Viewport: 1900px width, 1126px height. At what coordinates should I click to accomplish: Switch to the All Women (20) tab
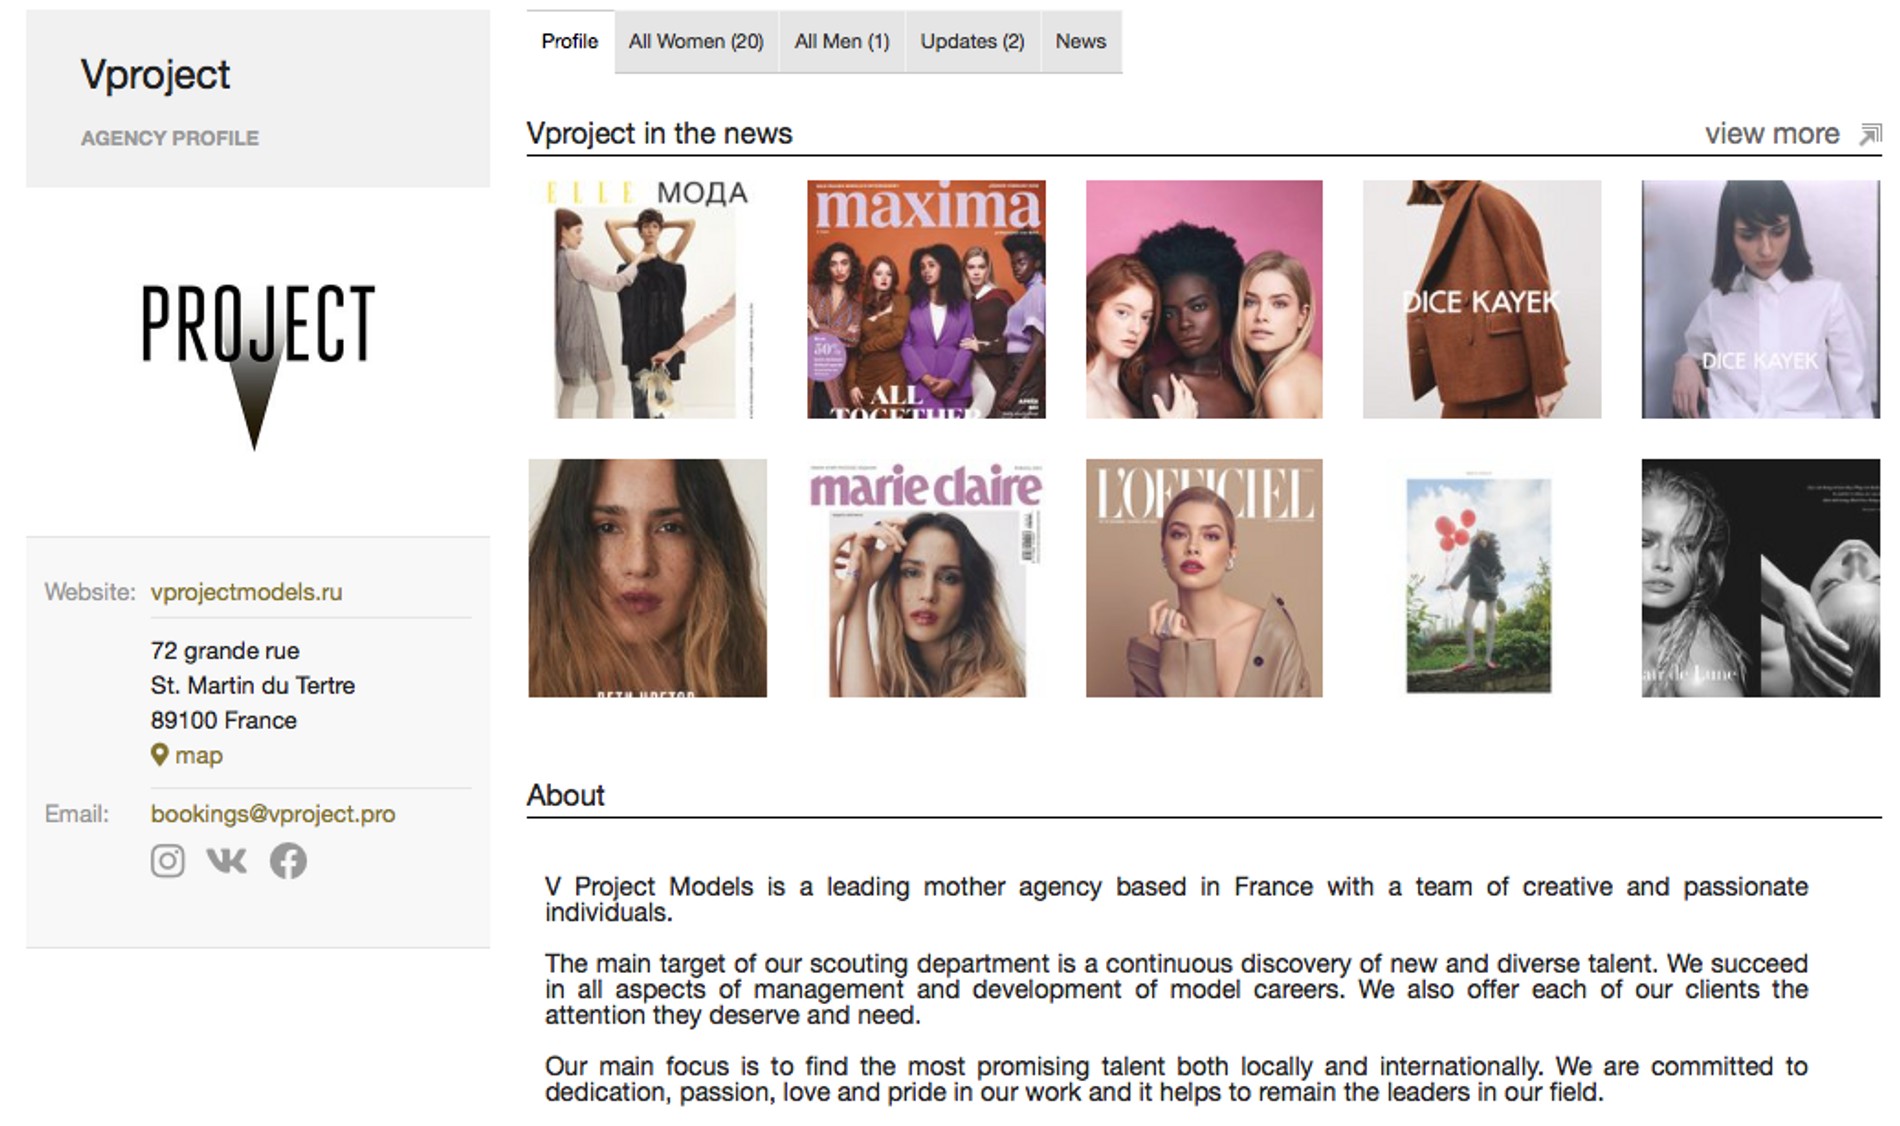pos(695,41)
